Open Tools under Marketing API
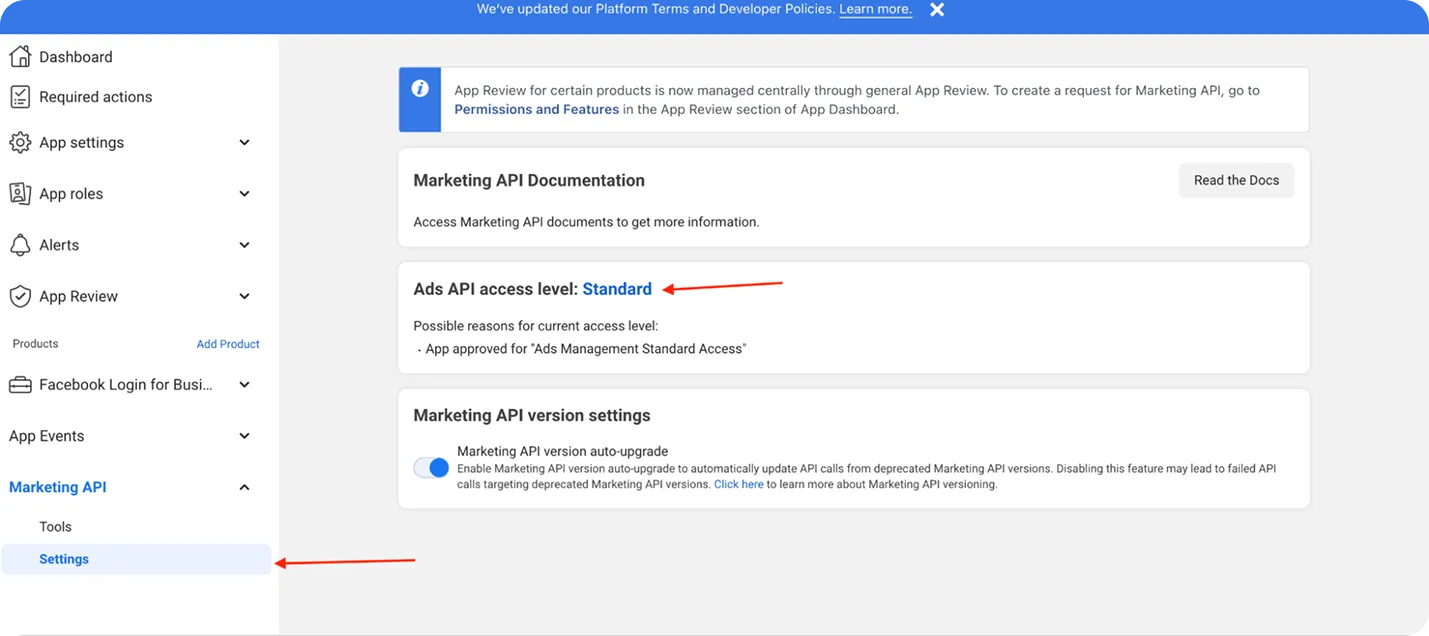This screenshot has height=636, width=1429. 56,527
